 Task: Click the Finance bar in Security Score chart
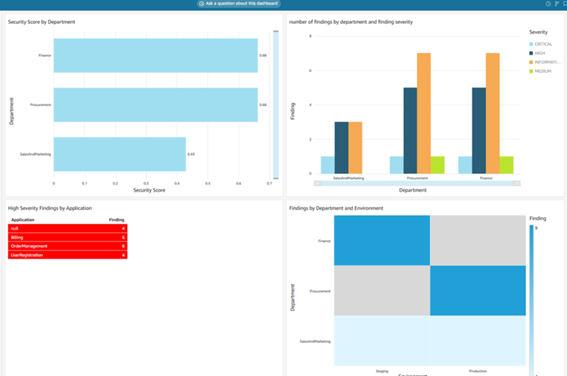click(x=155, y=55)
